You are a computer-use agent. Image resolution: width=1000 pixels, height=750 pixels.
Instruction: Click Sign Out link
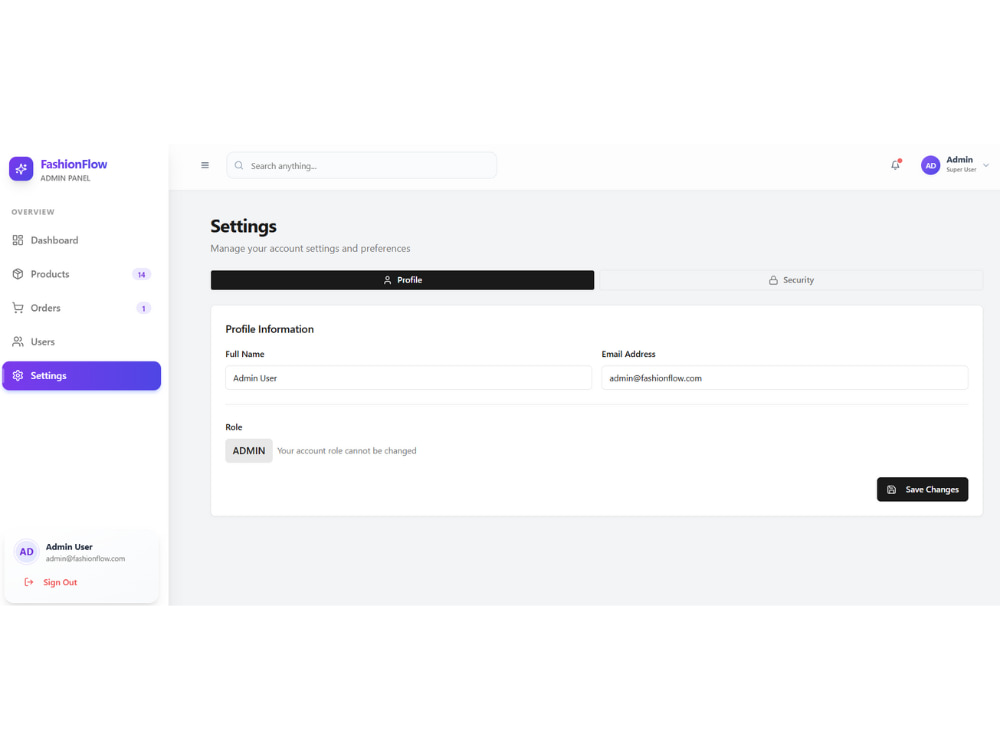coord(60,582)
